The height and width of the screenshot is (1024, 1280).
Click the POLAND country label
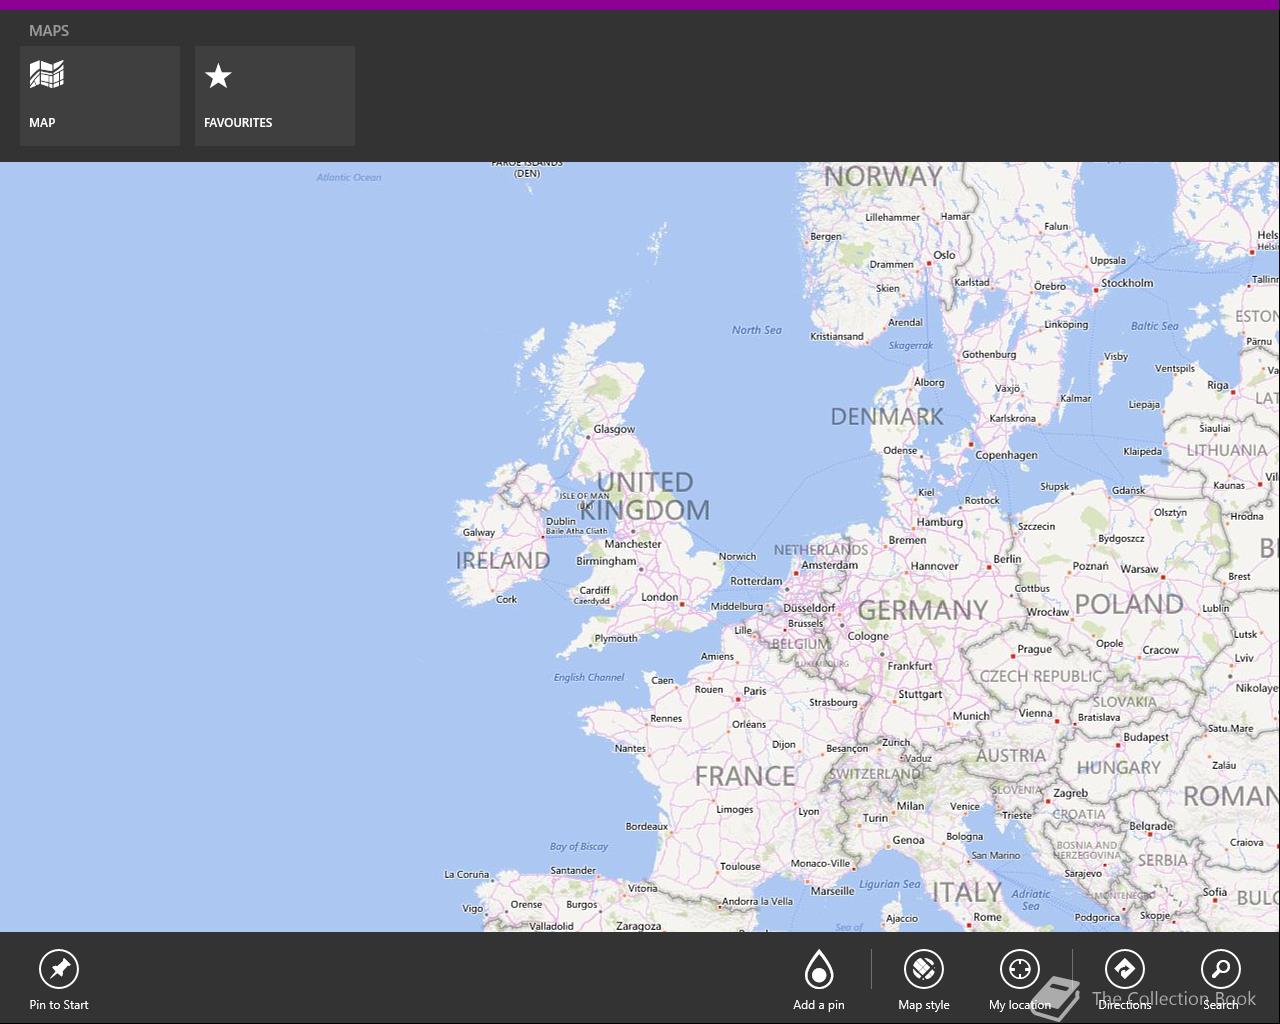click(1129, 604)
